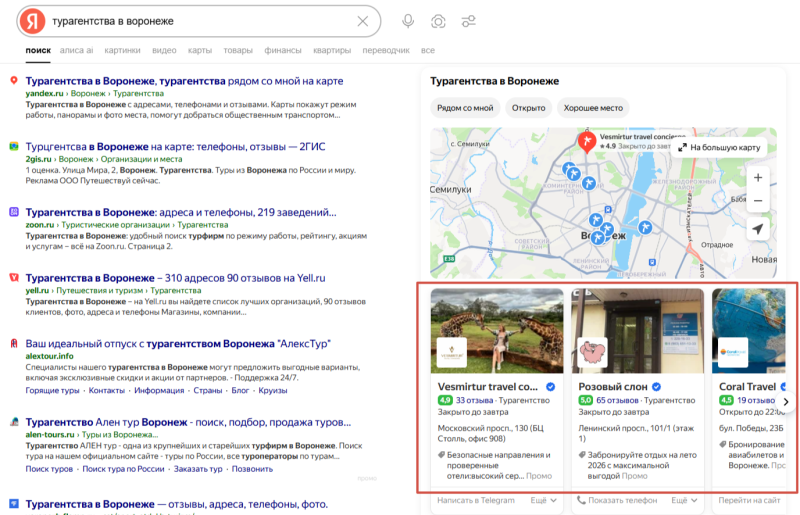Click 'Перейти на сайт' on Coral Travel
800x515 pixels.
pyautogui.click(x=749, y=501)
